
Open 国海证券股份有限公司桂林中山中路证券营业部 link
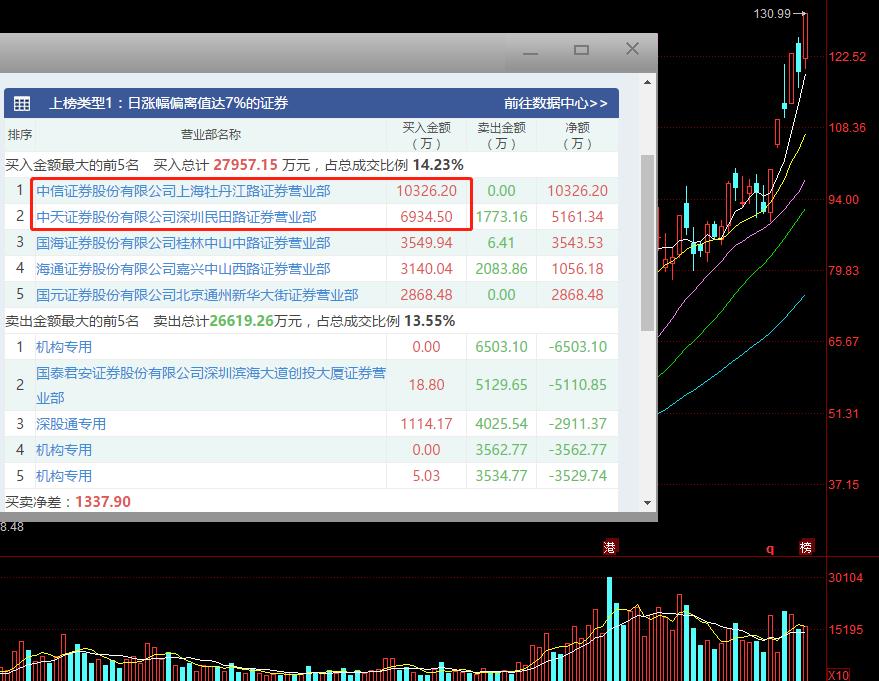[x=183, y=243]
